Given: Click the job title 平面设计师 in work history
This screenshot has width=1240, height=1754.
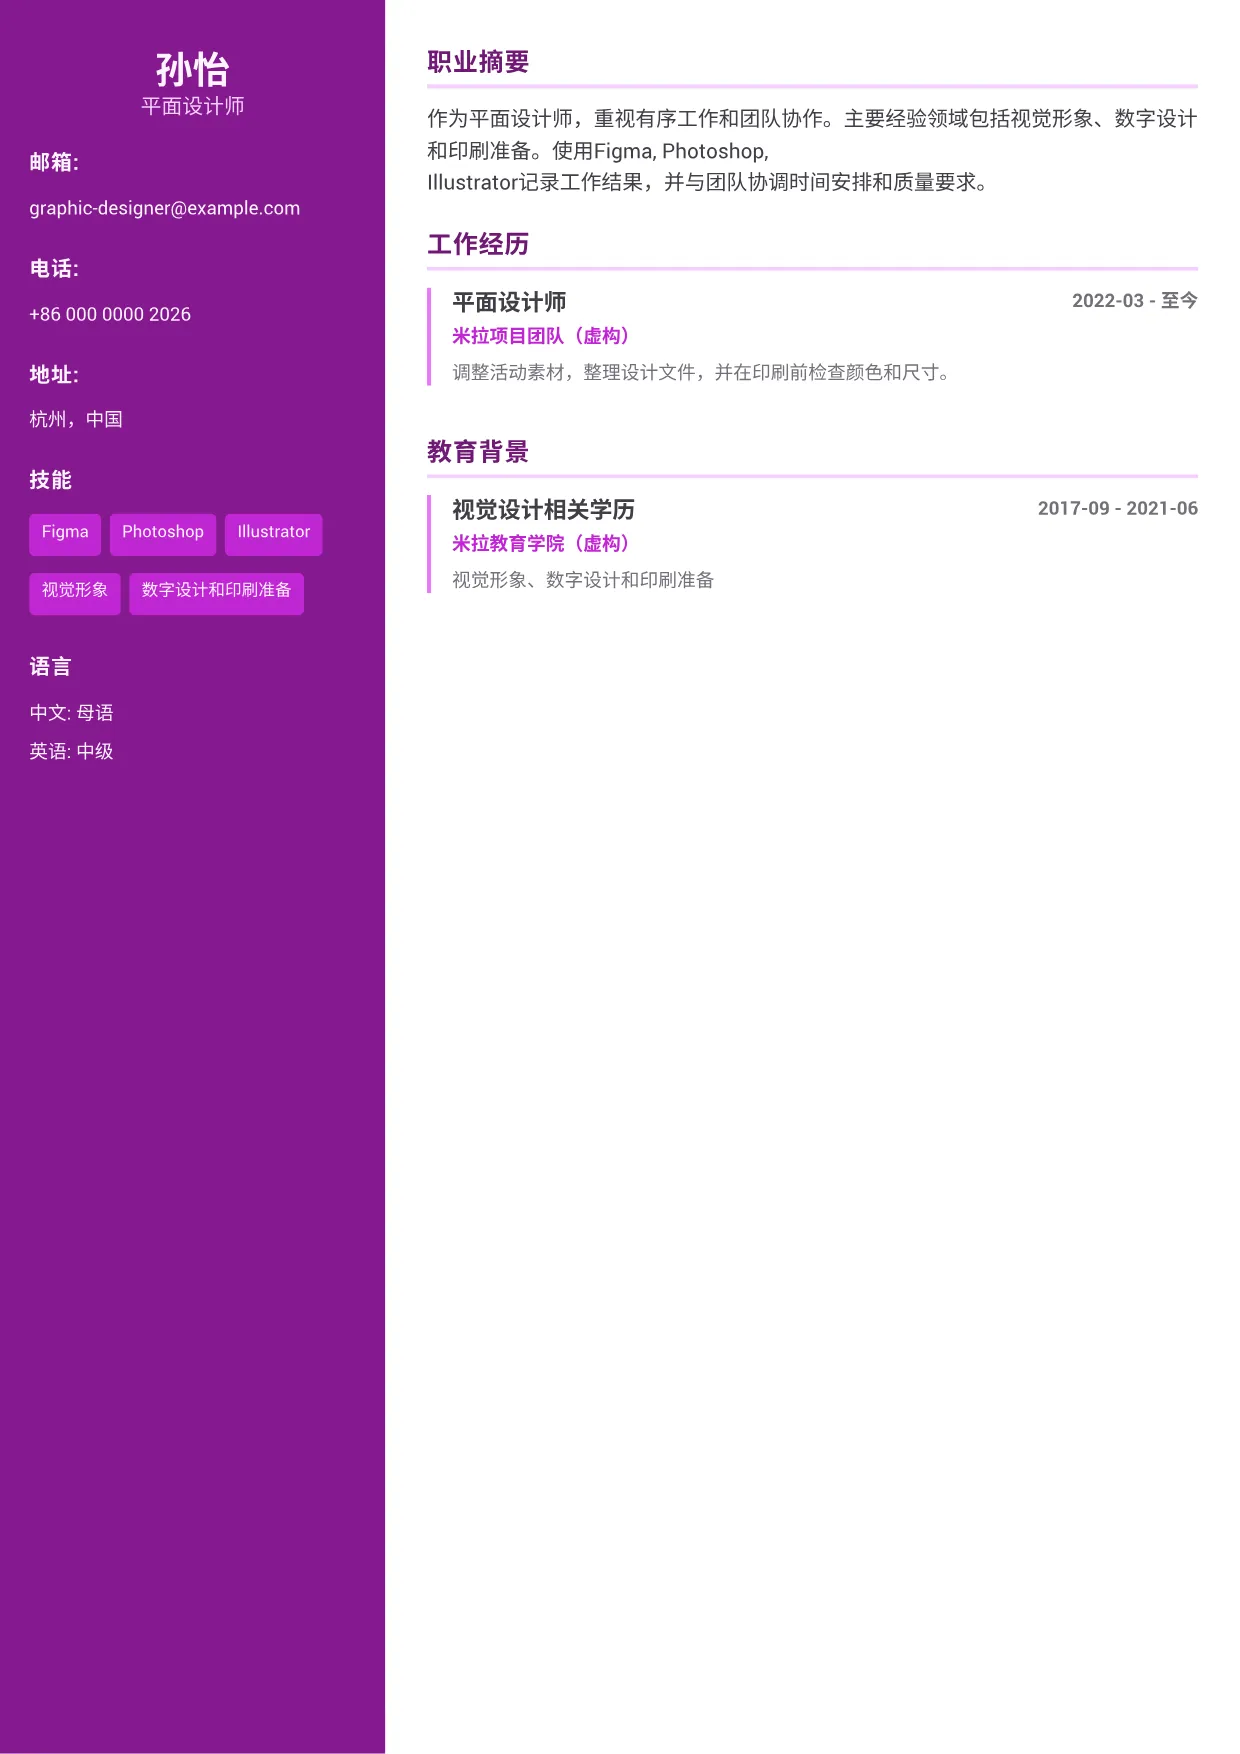Looking at the screenshot, I should pyautogui.click(x=509, y=302).
